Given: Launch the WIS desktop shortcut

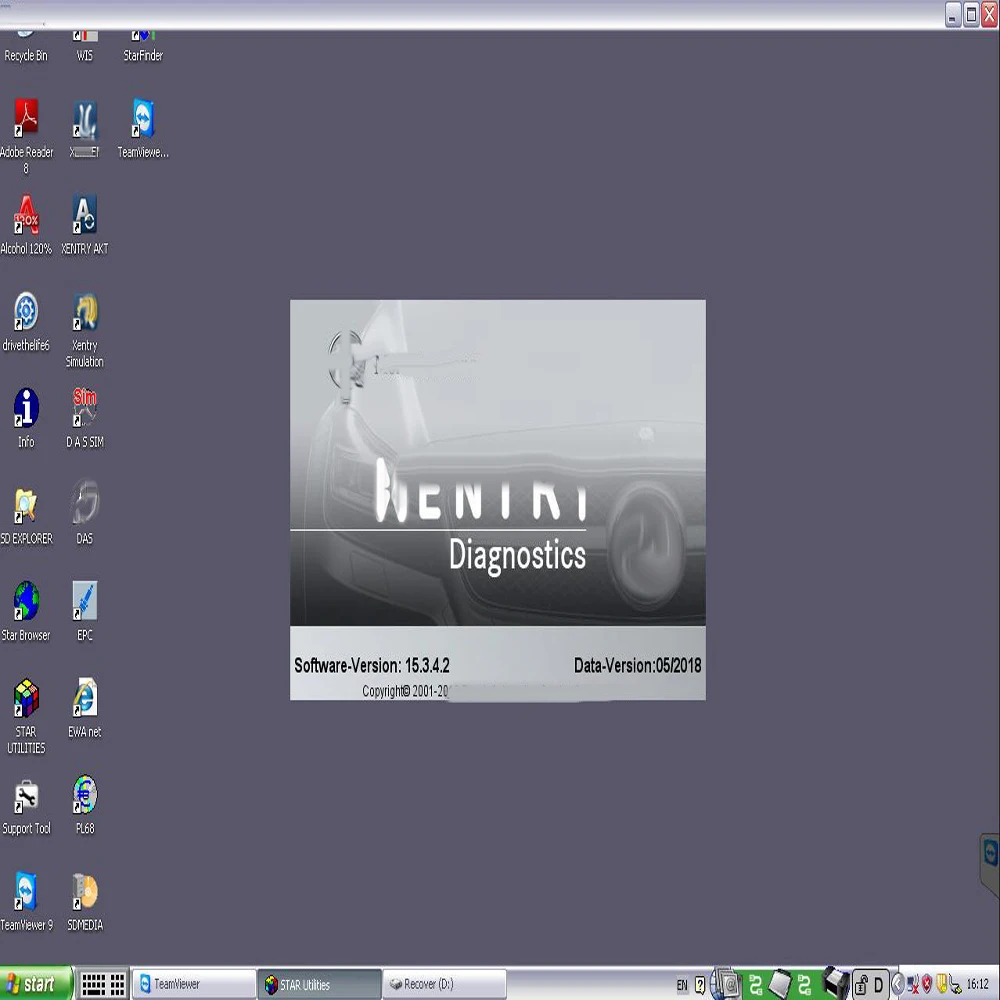Looking at the screenshot, I should (84, 46).
